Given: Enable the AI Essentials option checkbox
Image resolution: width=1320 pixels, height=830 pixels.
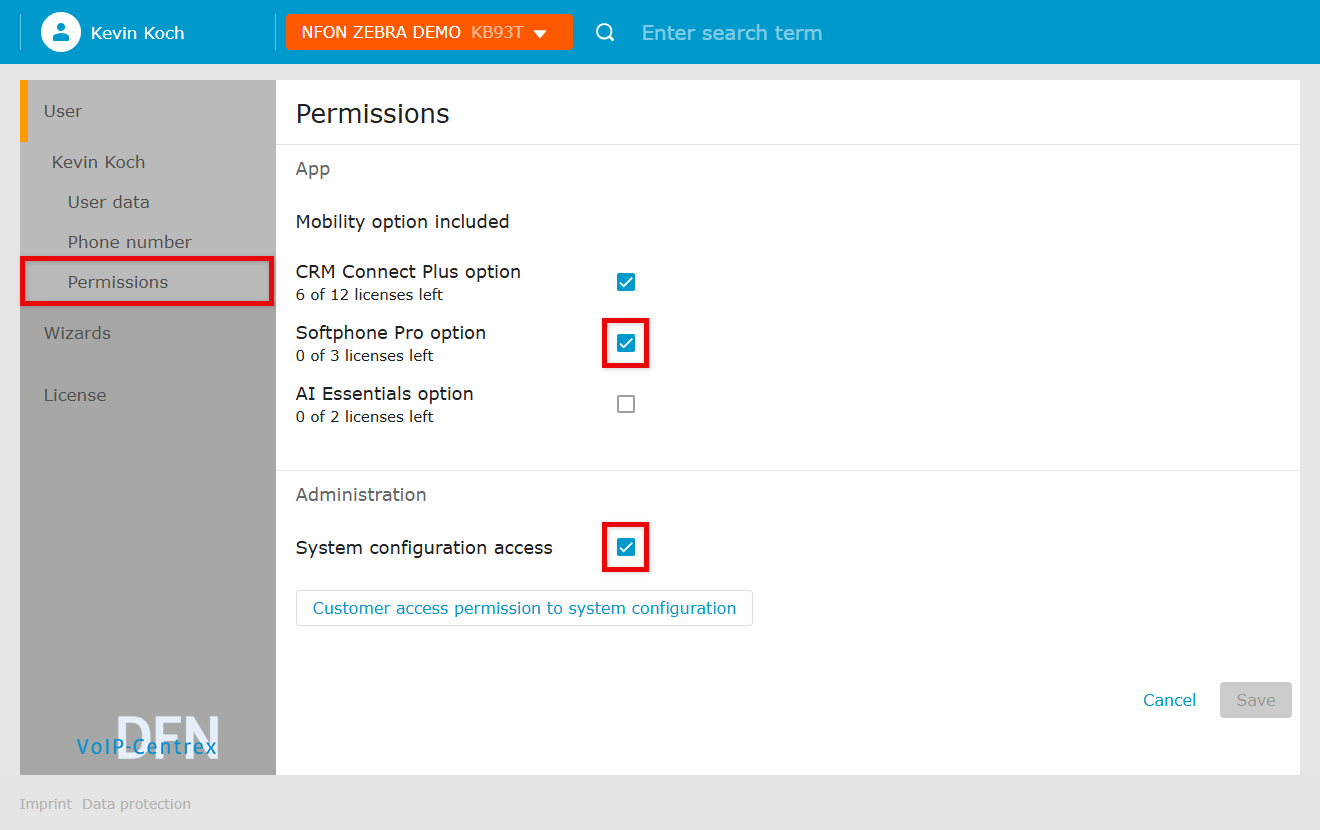Looking at the screenshot, I should [626, 404].
